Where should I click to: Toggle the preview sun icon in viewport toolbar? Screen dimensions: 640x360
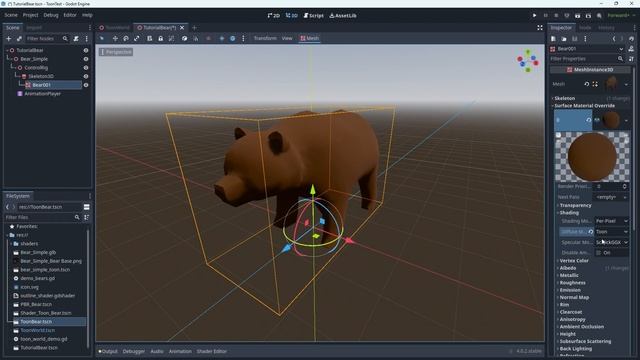(222, 38)
